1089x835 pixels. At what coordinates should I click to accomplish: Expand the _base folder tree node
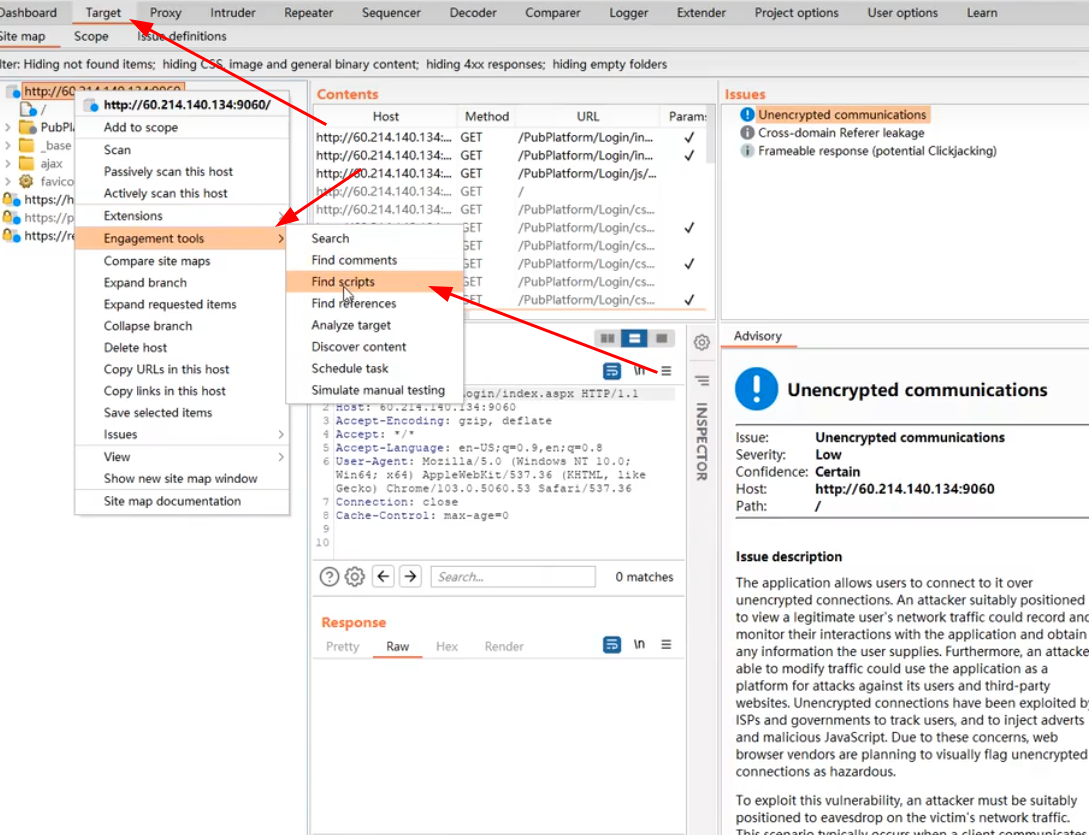8,145
